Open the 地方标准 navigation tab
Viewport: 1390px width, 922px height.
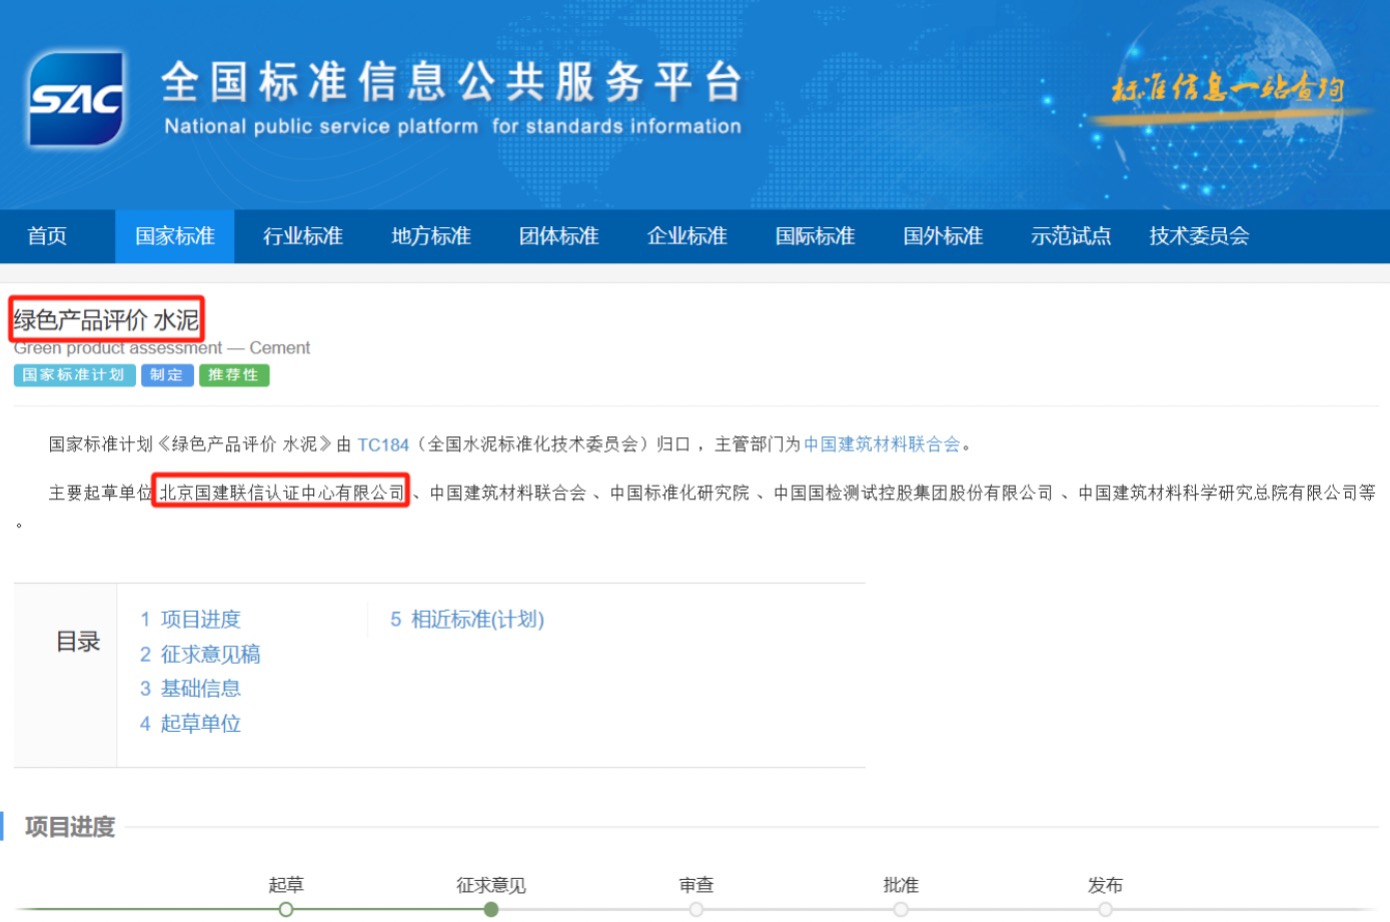(x=430, y=236)
